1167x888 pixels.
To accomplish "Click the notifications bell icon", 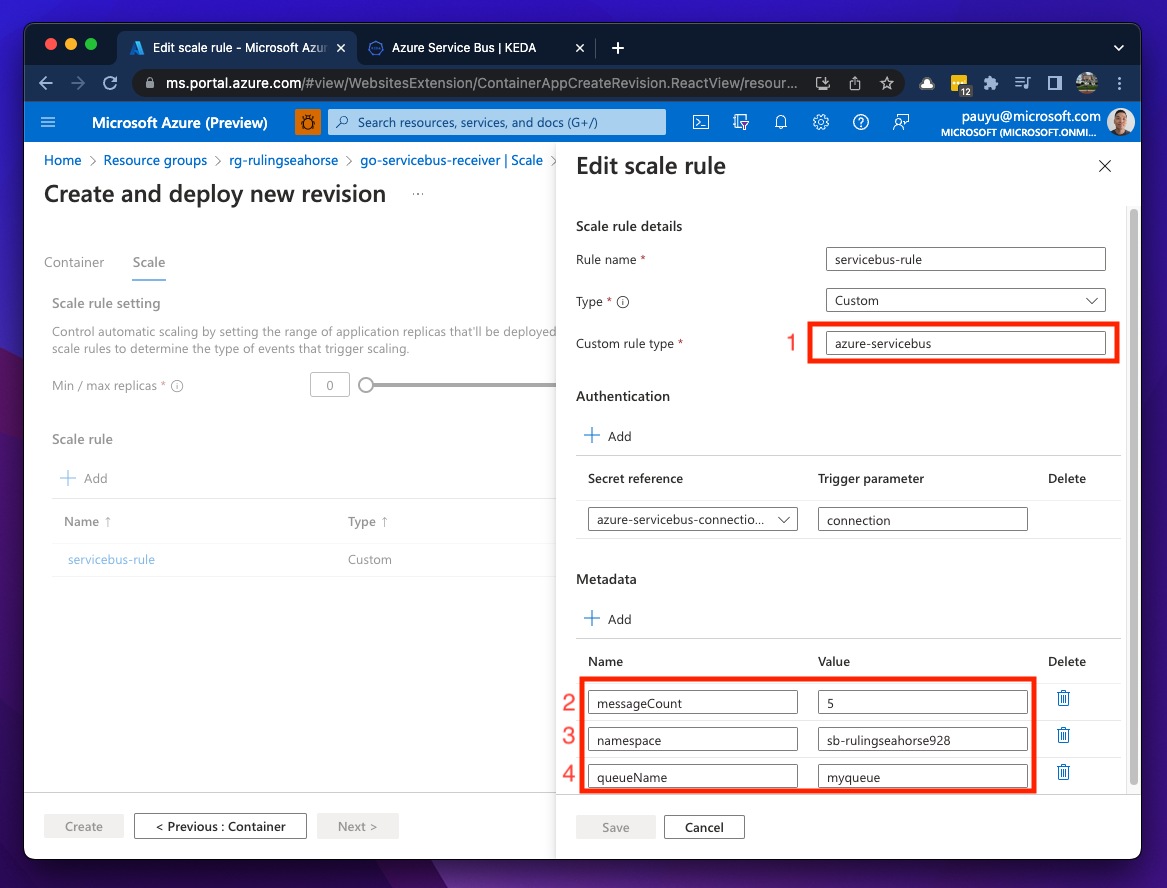I will (x=781, y=122).
